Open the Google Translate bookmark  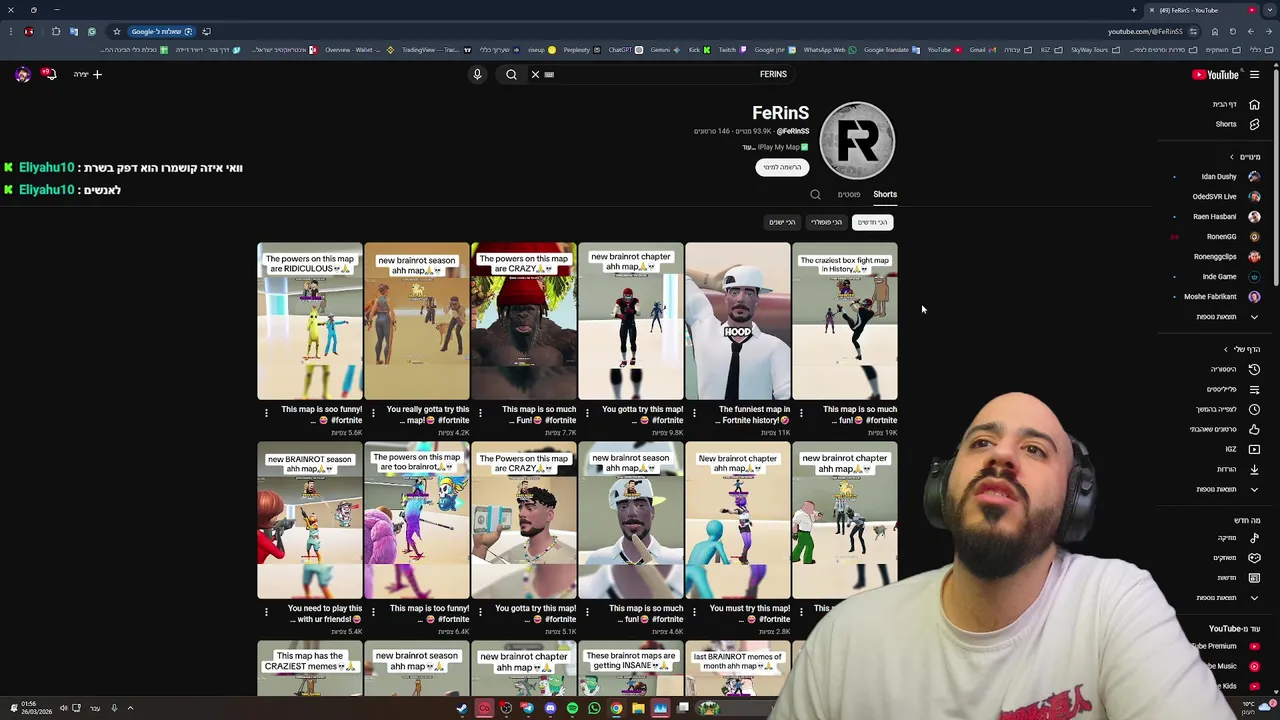(x=891, y=50)
